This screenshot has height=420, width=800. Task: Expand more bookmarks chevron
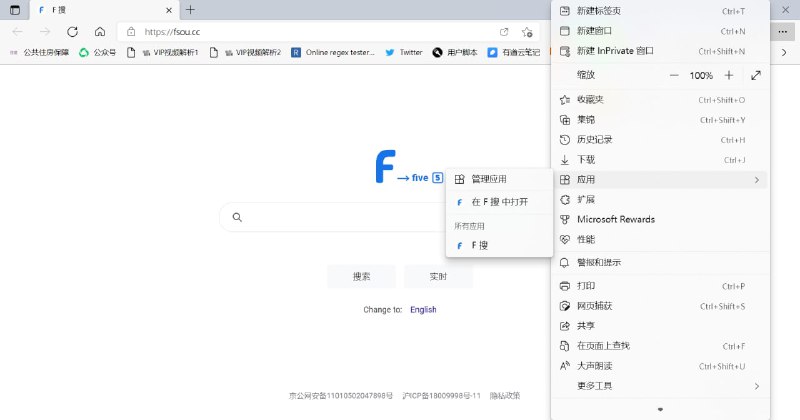784,52
